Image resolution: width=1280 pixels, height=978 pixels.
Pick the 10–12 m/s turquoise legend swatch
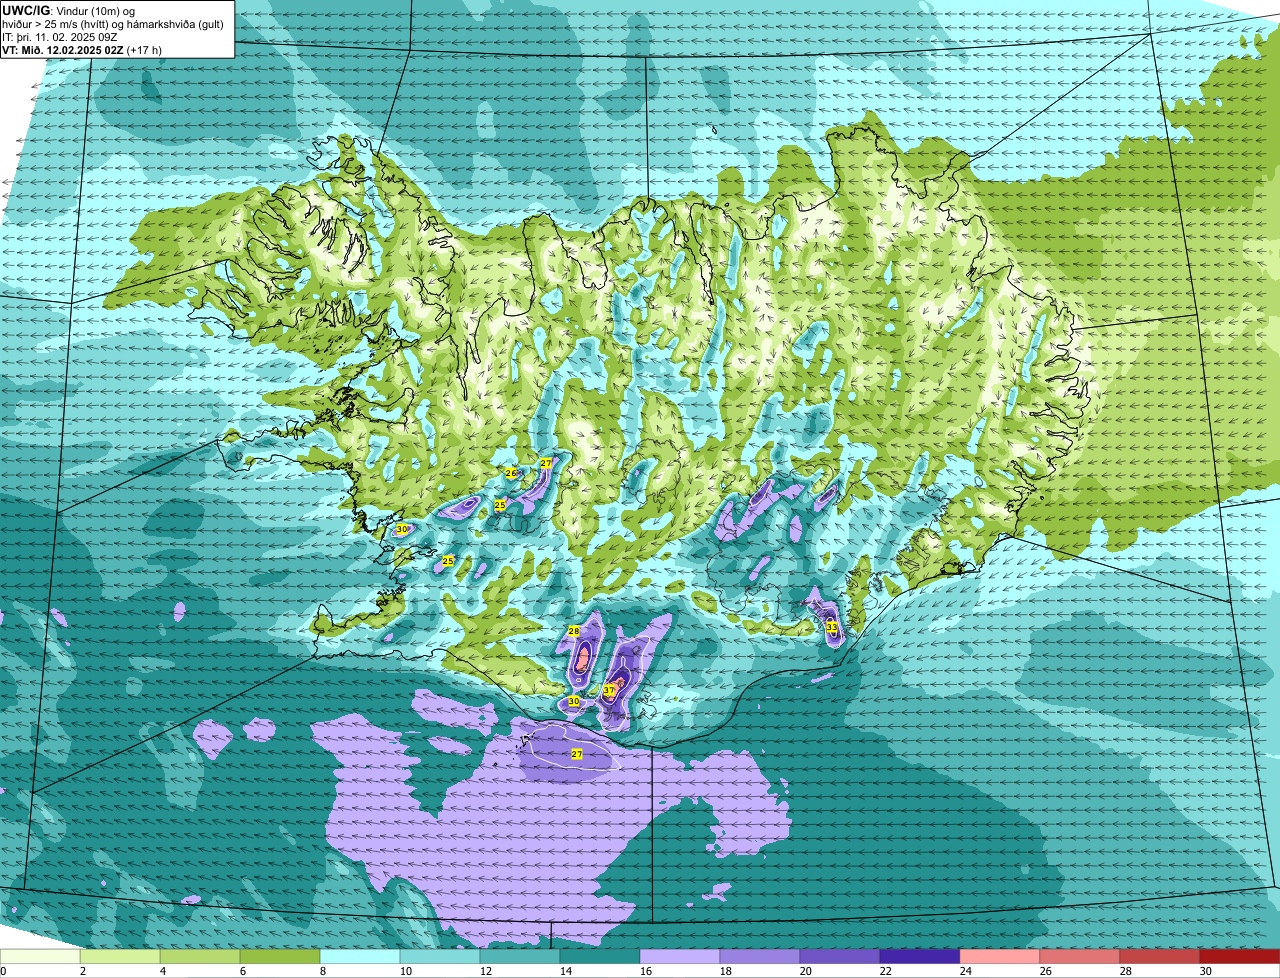(440, 957)
